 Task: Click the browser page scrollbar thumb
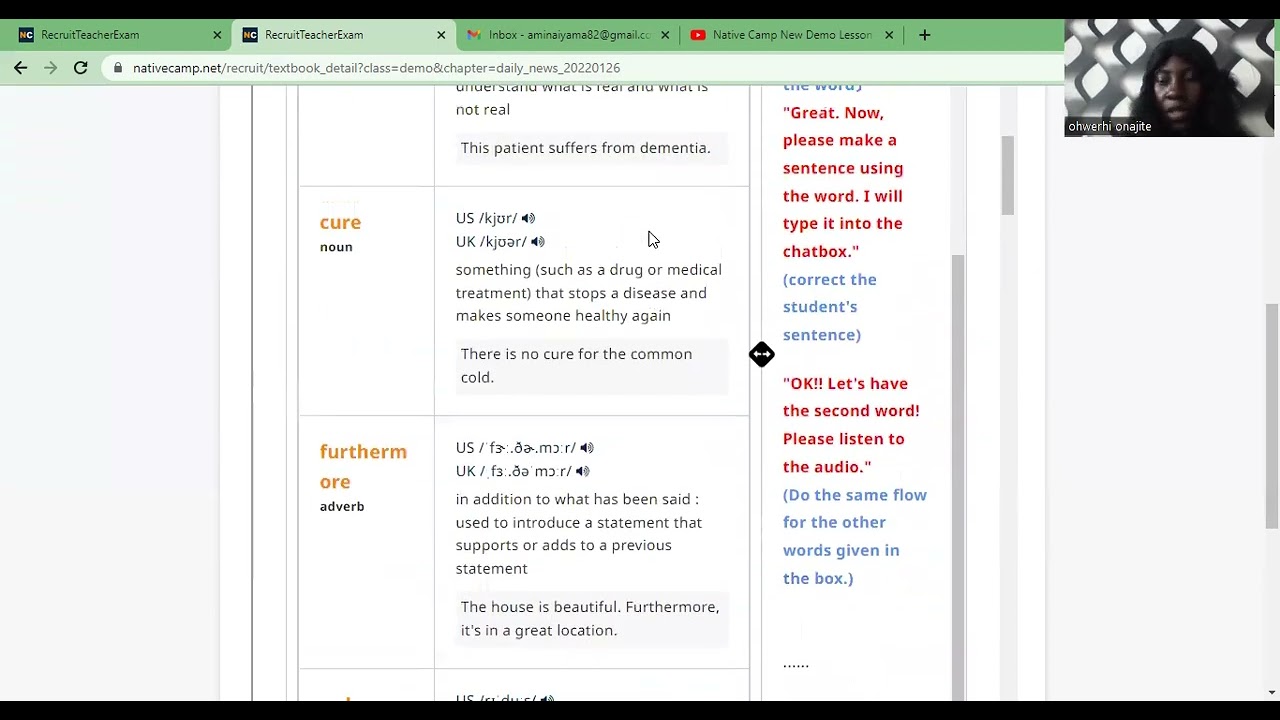(1272, 415)
